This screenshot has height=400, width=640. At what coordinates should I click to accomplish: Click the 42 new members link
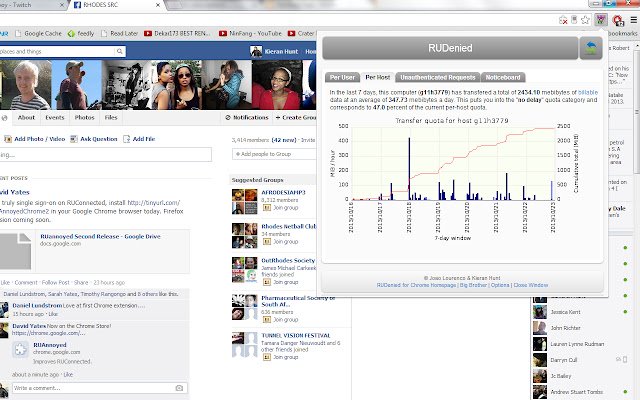pyautogui.click(x=284, y=140)
